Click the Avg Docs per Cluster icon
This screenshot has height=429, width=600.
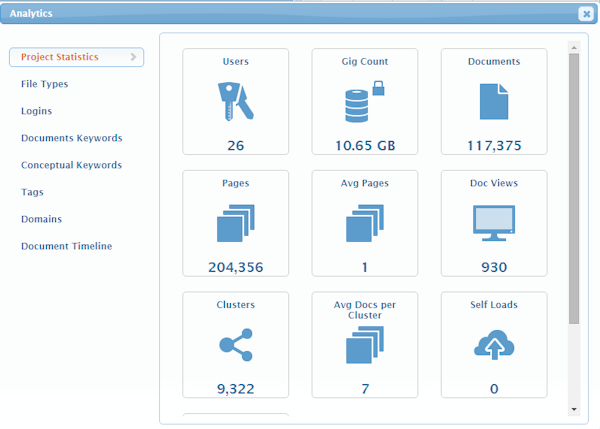pyautogui.click(x=365, y=345)
